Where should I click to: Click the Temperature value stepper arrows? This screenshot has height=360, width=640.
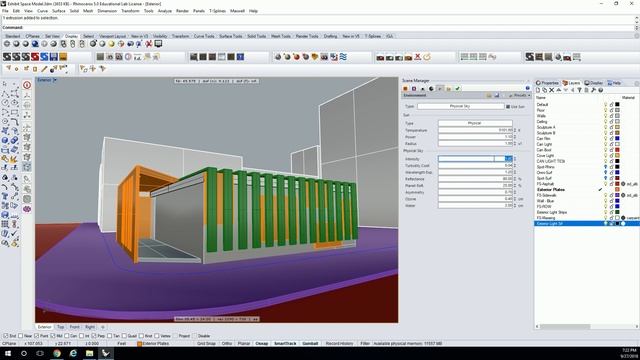point(515,130)
